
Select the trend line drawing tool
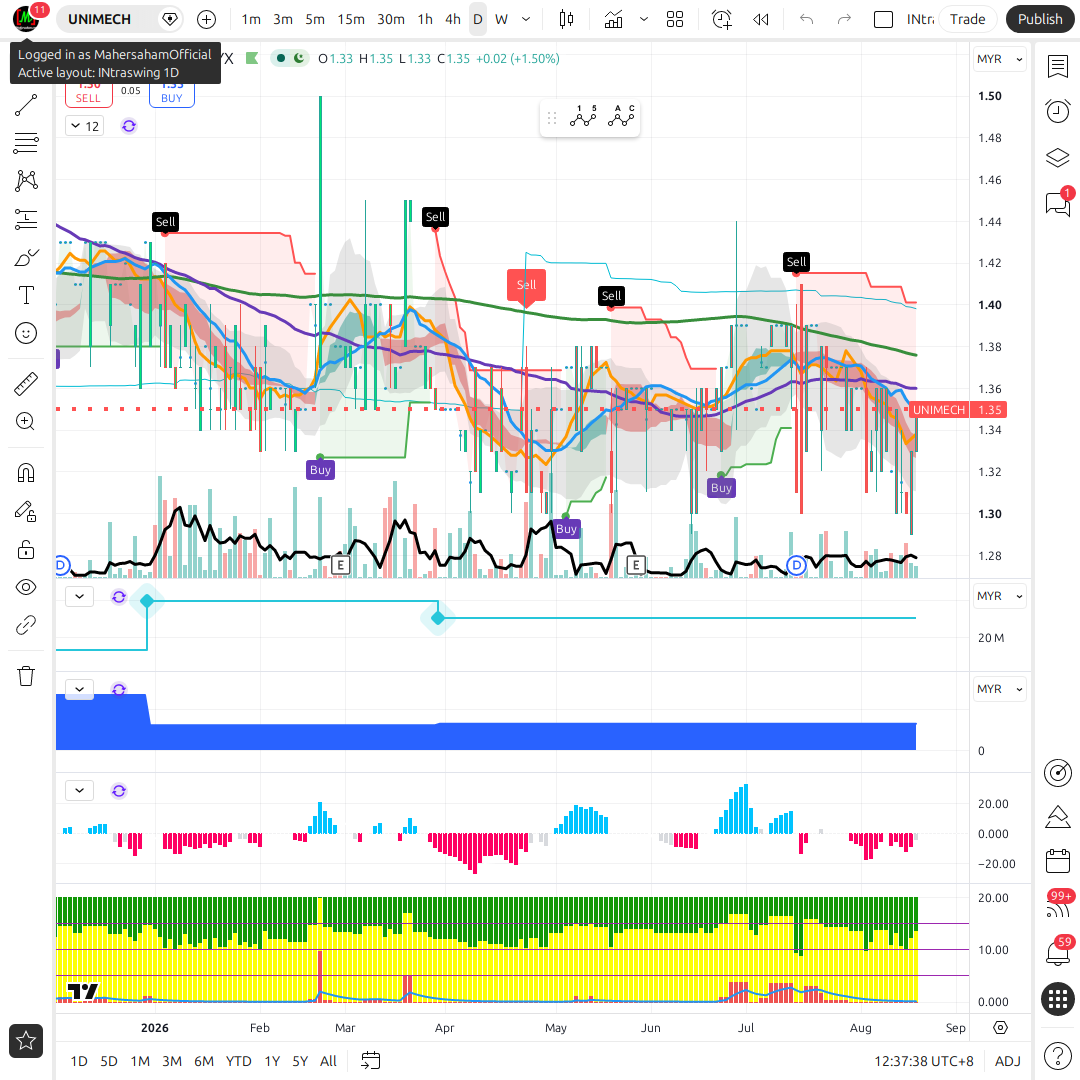[25, 105]
